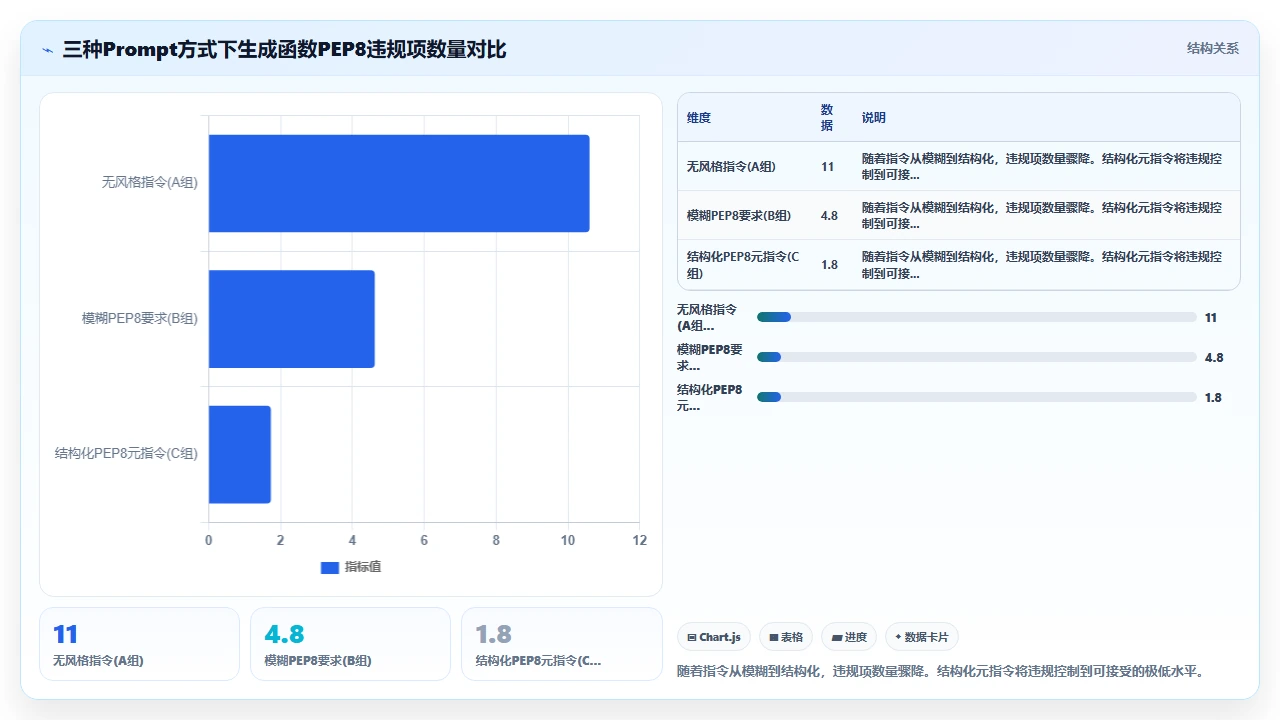The width and height of the screenshot is (1280, 720).
Task: Click the 数据 column header
Action: (827, 117)
